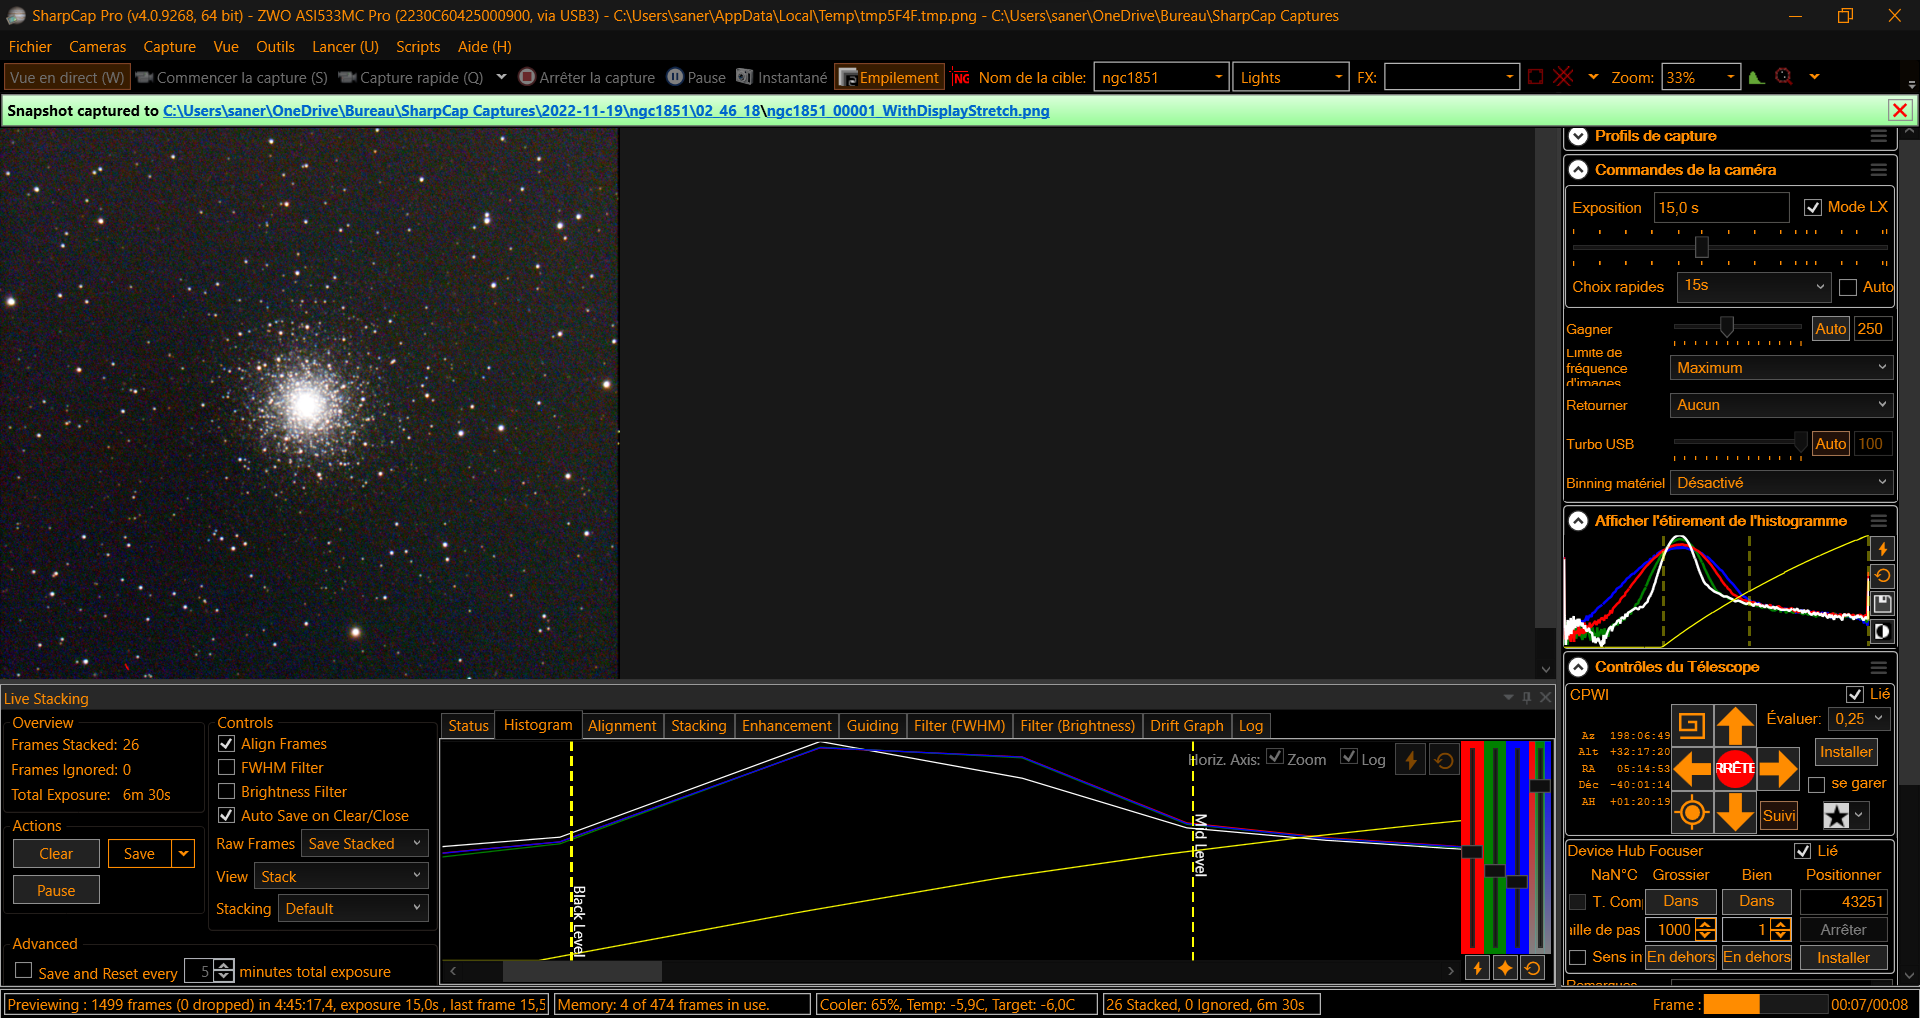Open the Cameras menu

(98, 47)
